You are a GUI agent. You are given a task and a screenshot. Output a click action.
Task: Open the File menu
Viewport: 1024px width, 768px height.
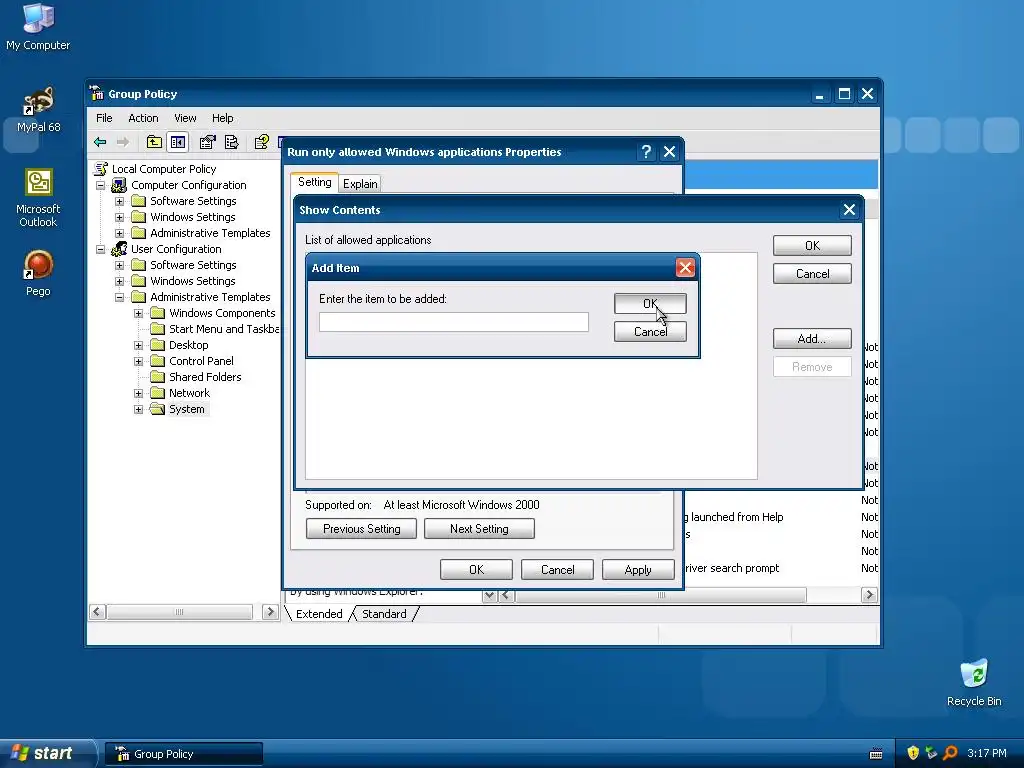tap(104, 118)
